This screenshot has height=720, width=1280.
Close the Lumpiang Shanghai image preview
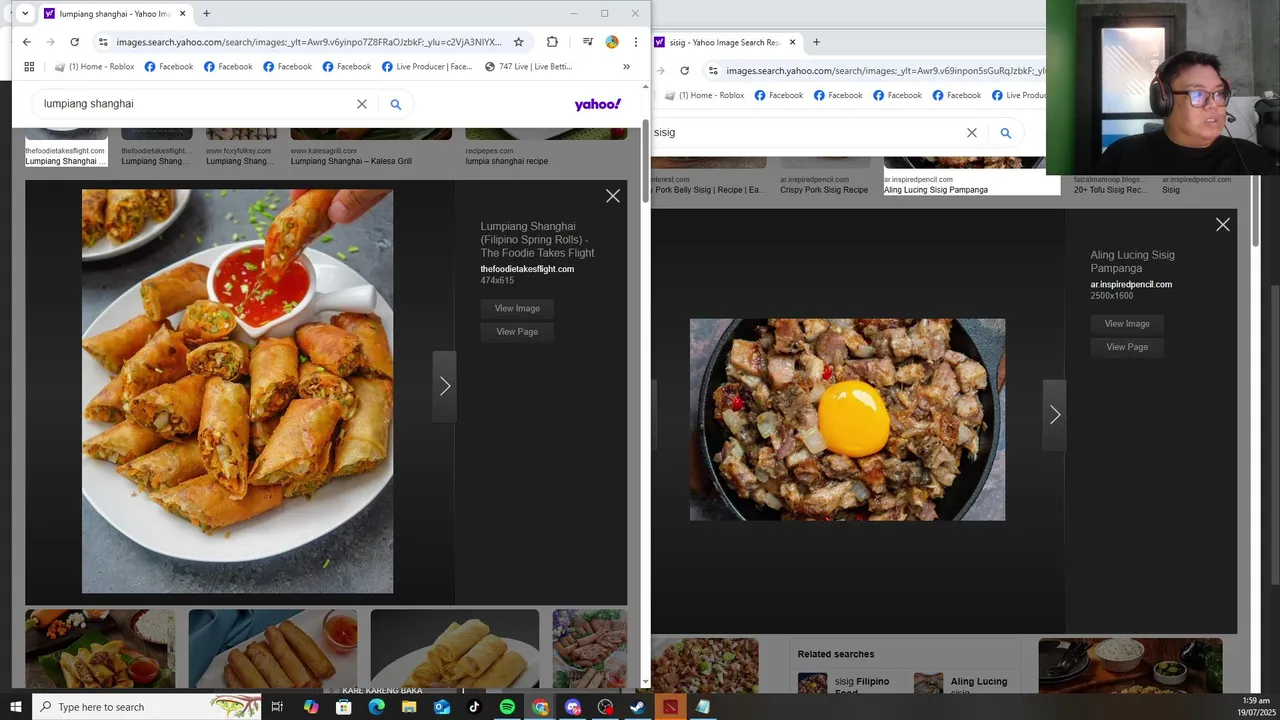click(x=613, y=196)
